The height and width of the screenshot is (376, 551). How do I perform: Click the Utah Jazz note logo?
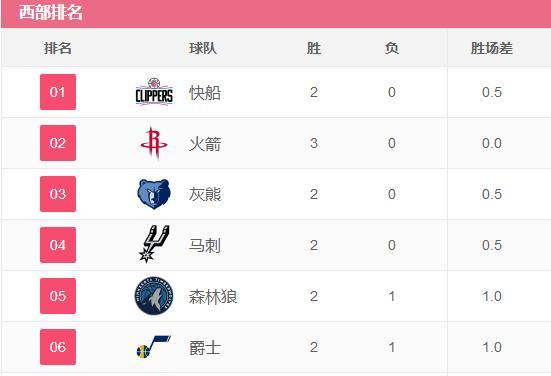[x=154, y=347]
